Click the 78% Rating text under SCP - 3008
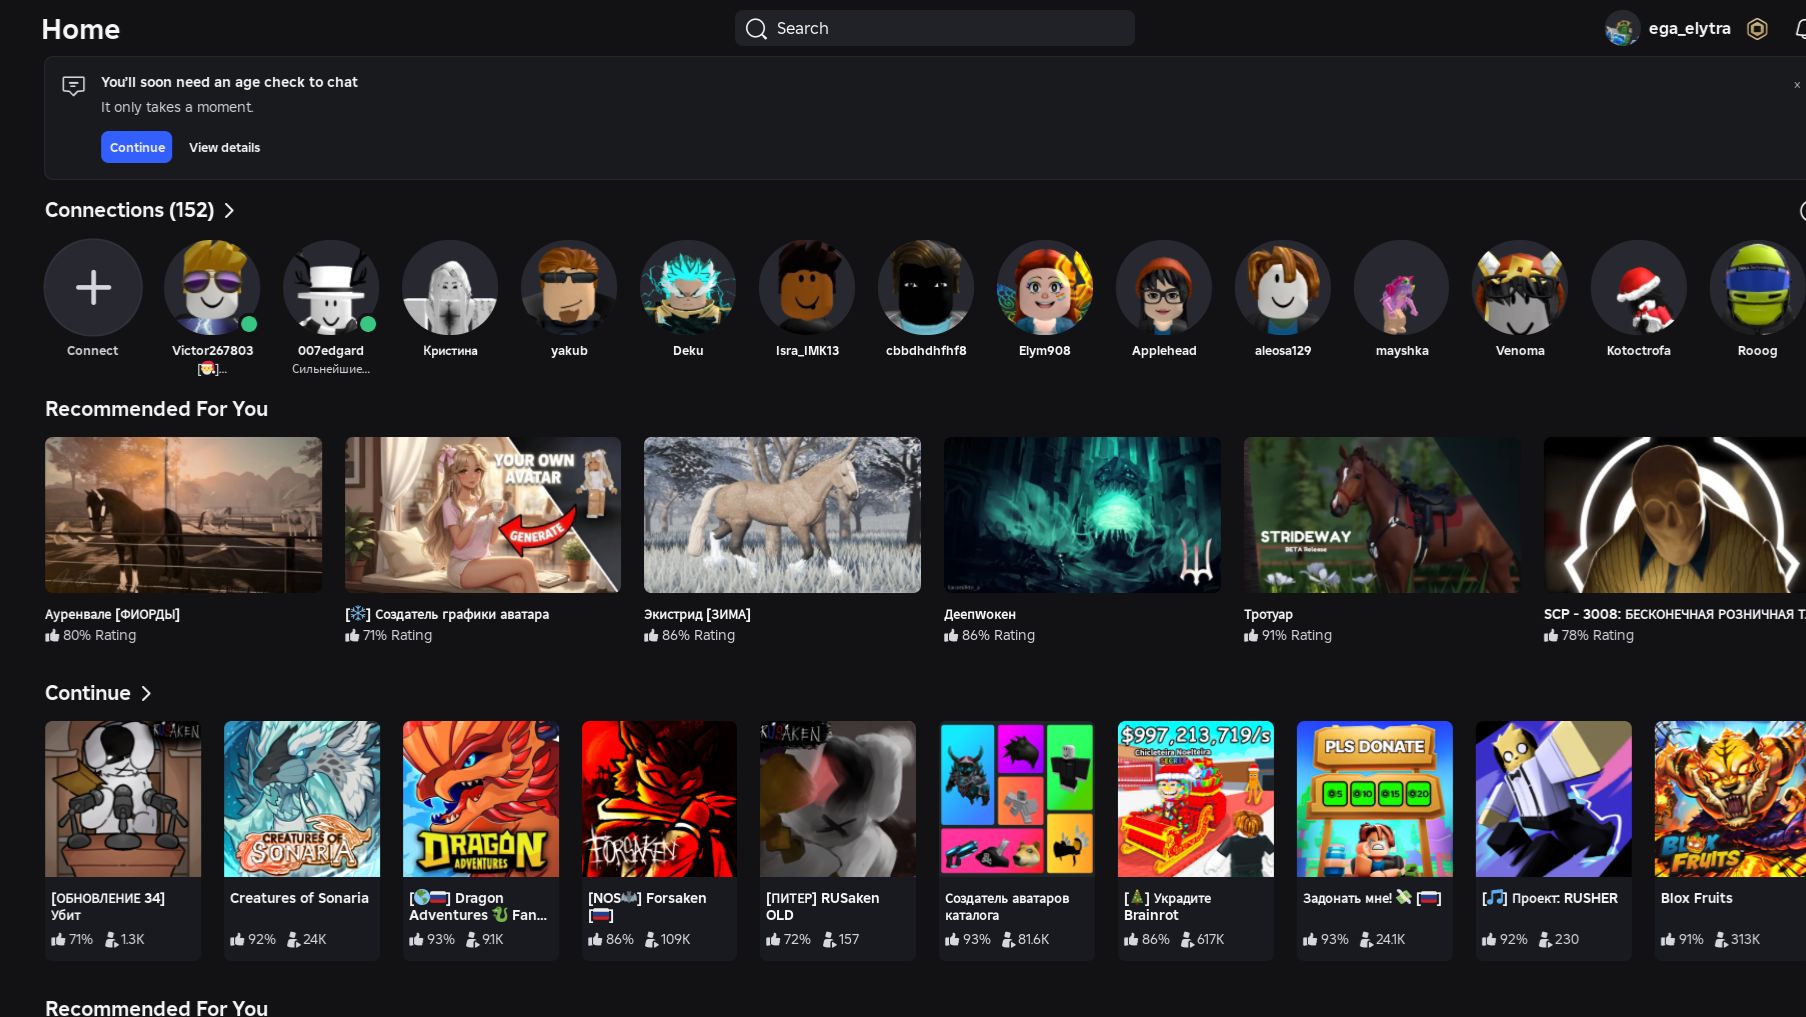The width and height of the screenshot is (1806, 1017). pos(1597,636)
